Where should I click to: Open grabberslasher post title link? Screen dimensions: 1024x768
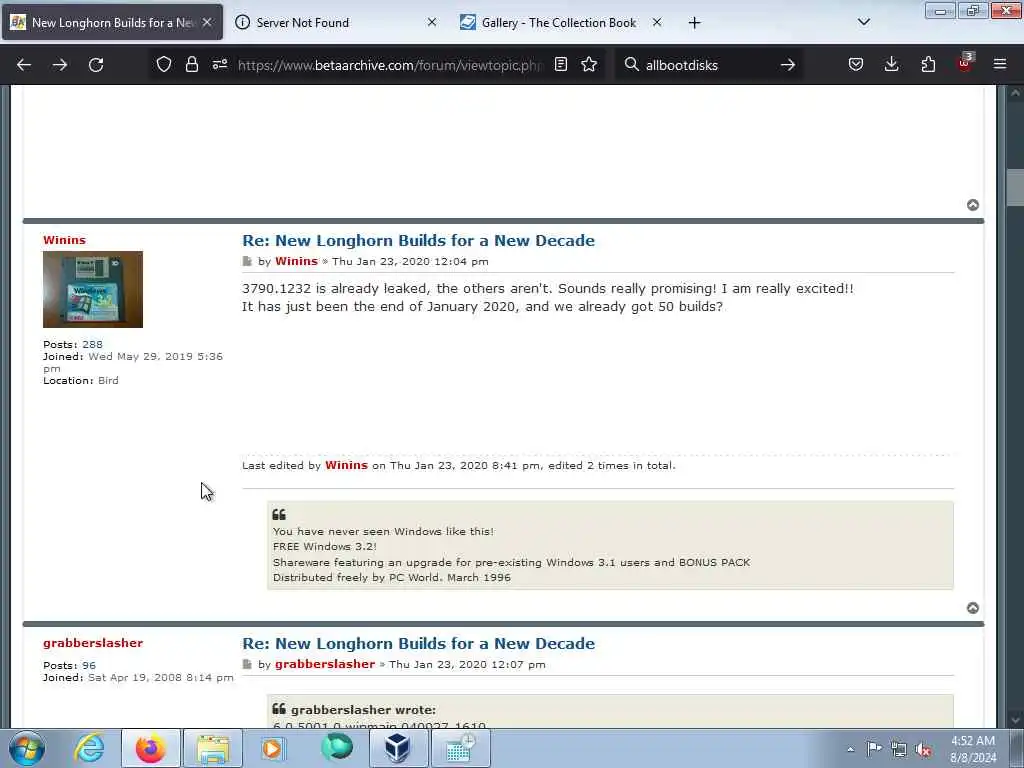pos(418,643)
